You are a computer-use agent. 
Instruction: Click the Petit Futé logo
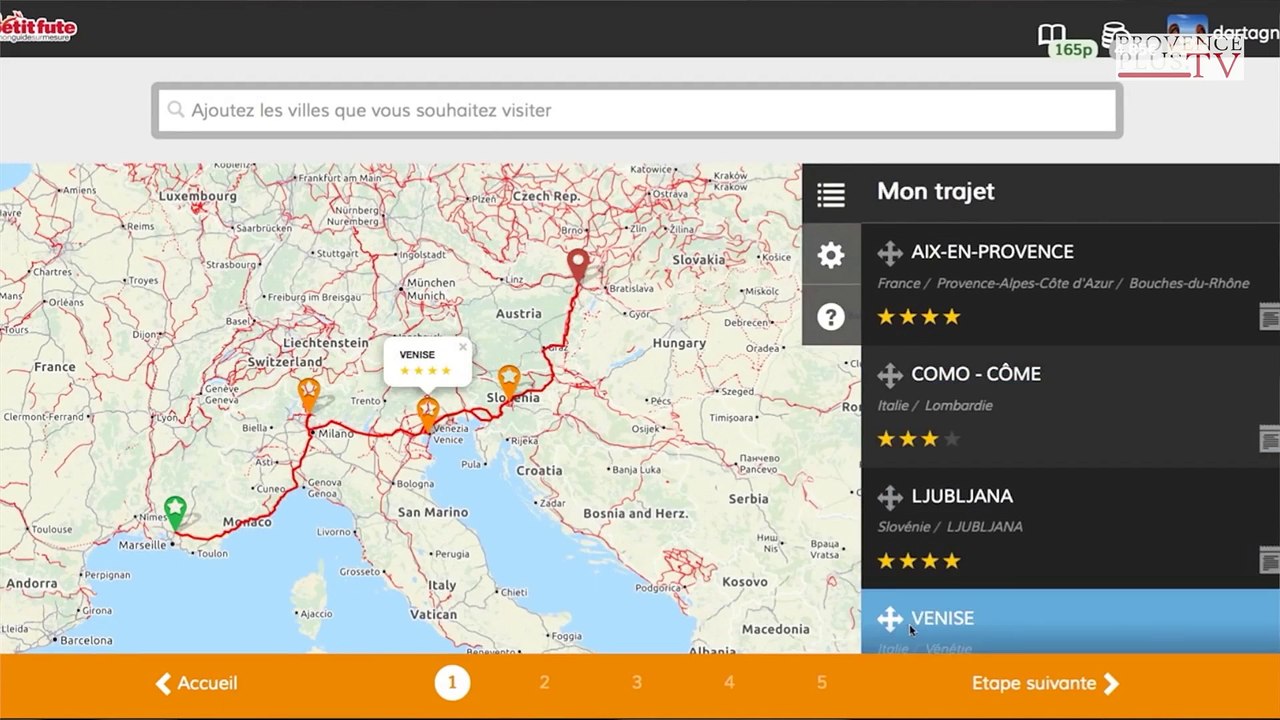(37, 27)
